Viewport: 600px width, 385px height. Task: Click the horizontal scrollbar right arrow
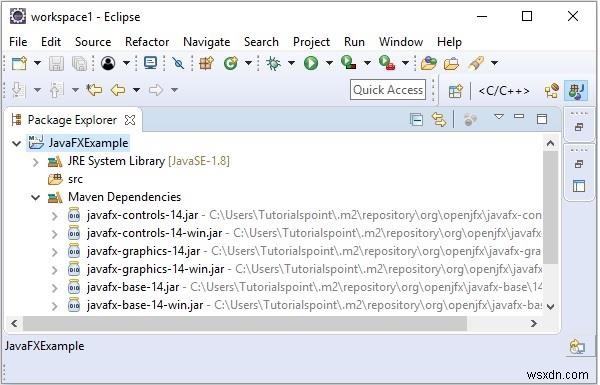(534, 324)
